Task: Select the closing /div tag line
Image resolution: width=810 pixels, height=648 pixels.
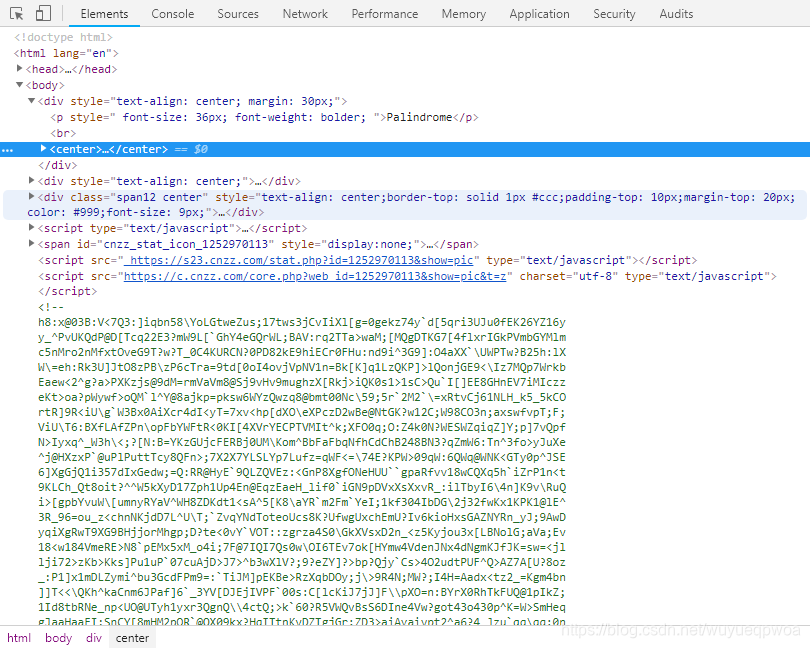Action: pos(57,165)
